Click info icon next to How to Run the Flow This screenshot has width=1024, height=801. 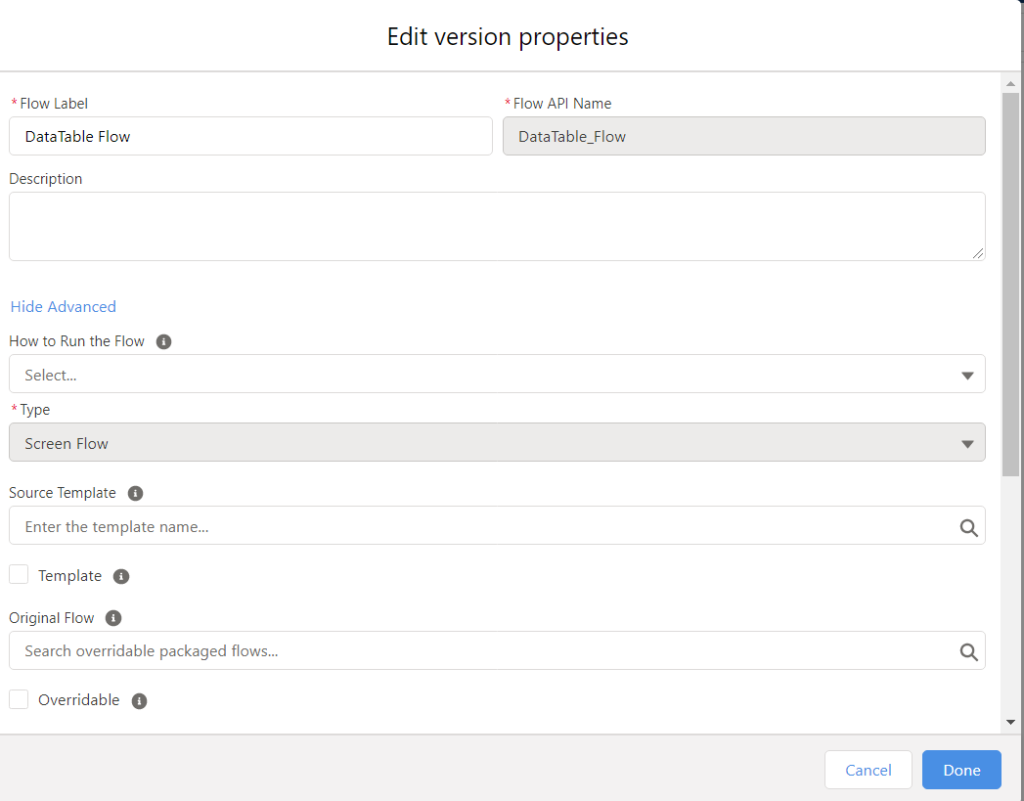[164, 342]
